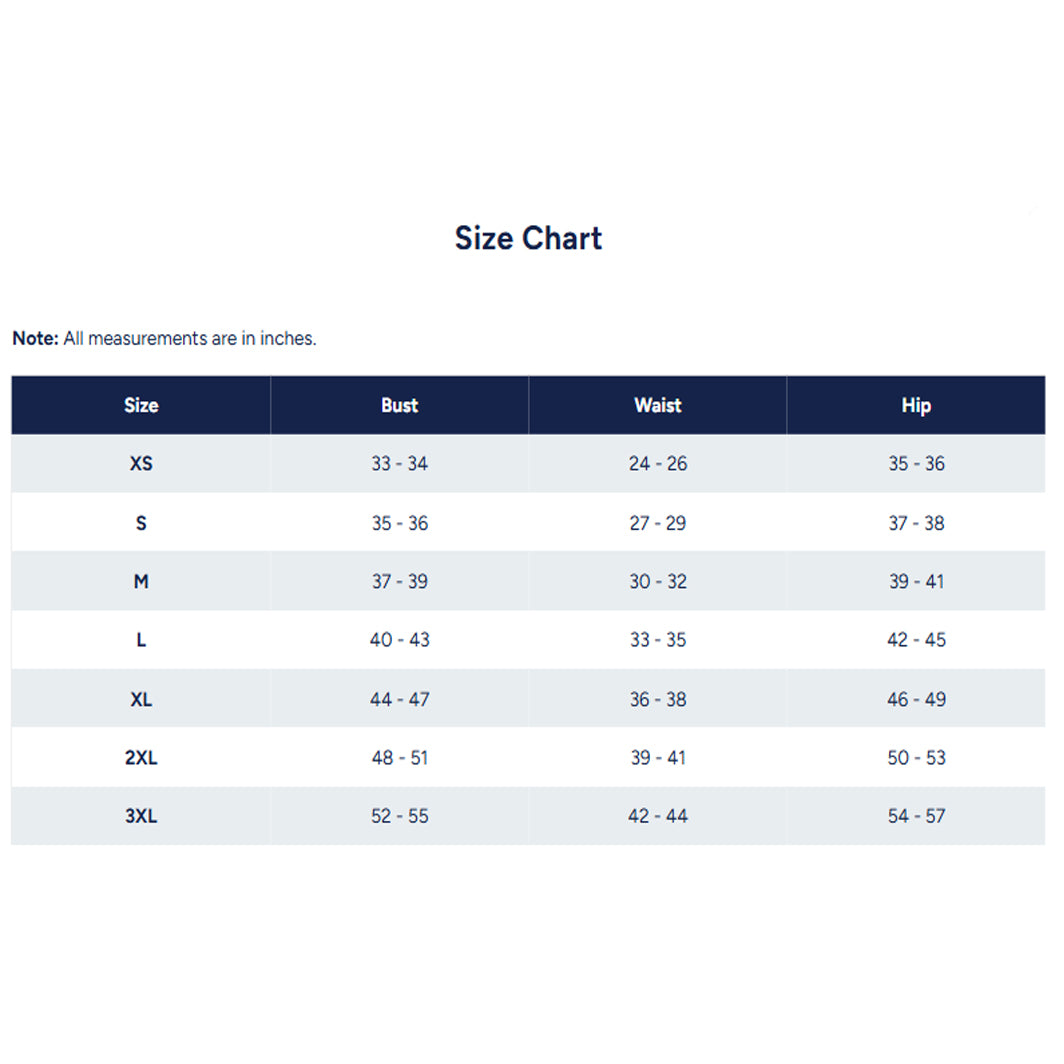Click waist measurement 42 - 44 cell

coord(658,816)
